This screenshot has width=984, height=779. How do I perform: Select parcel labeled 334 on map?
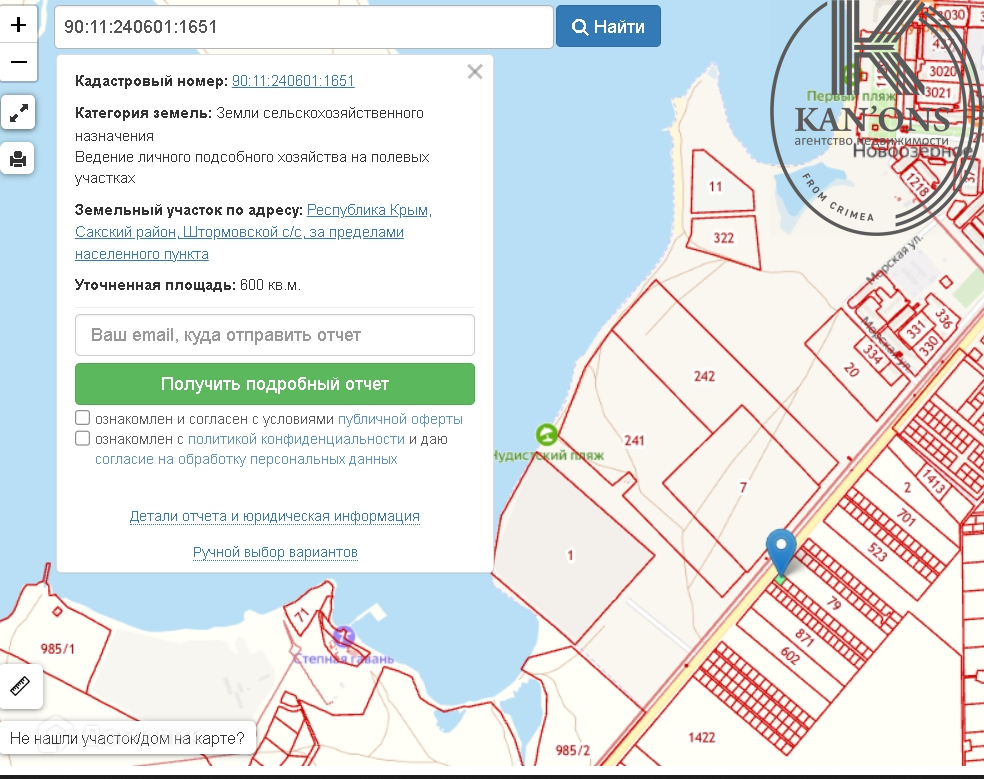[872, 355]
